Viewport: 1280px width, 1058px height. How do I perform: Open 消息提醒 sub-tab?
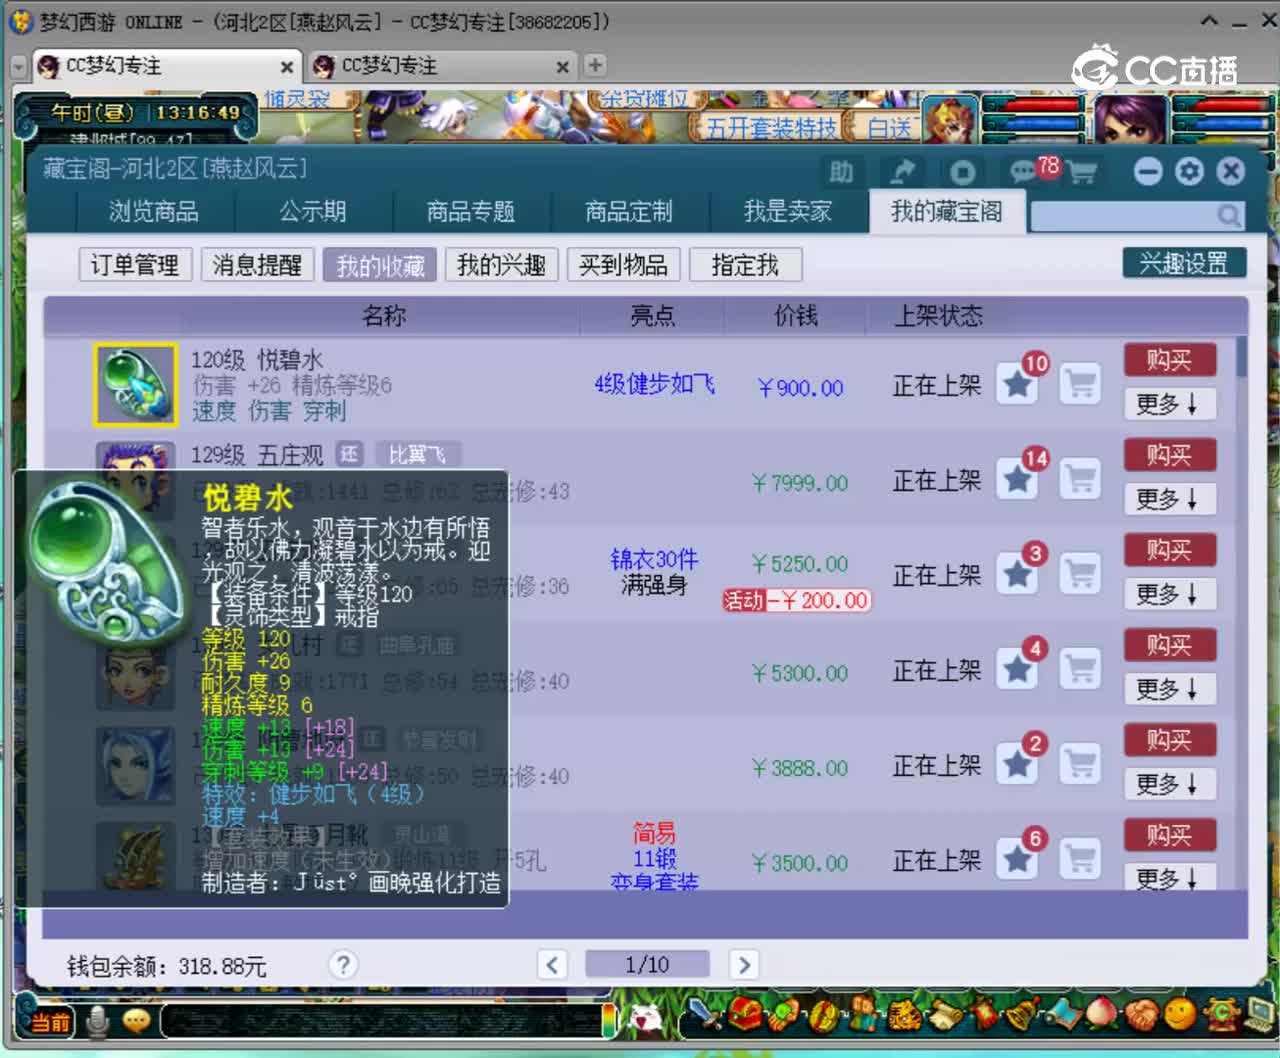(x=257, y=265)
